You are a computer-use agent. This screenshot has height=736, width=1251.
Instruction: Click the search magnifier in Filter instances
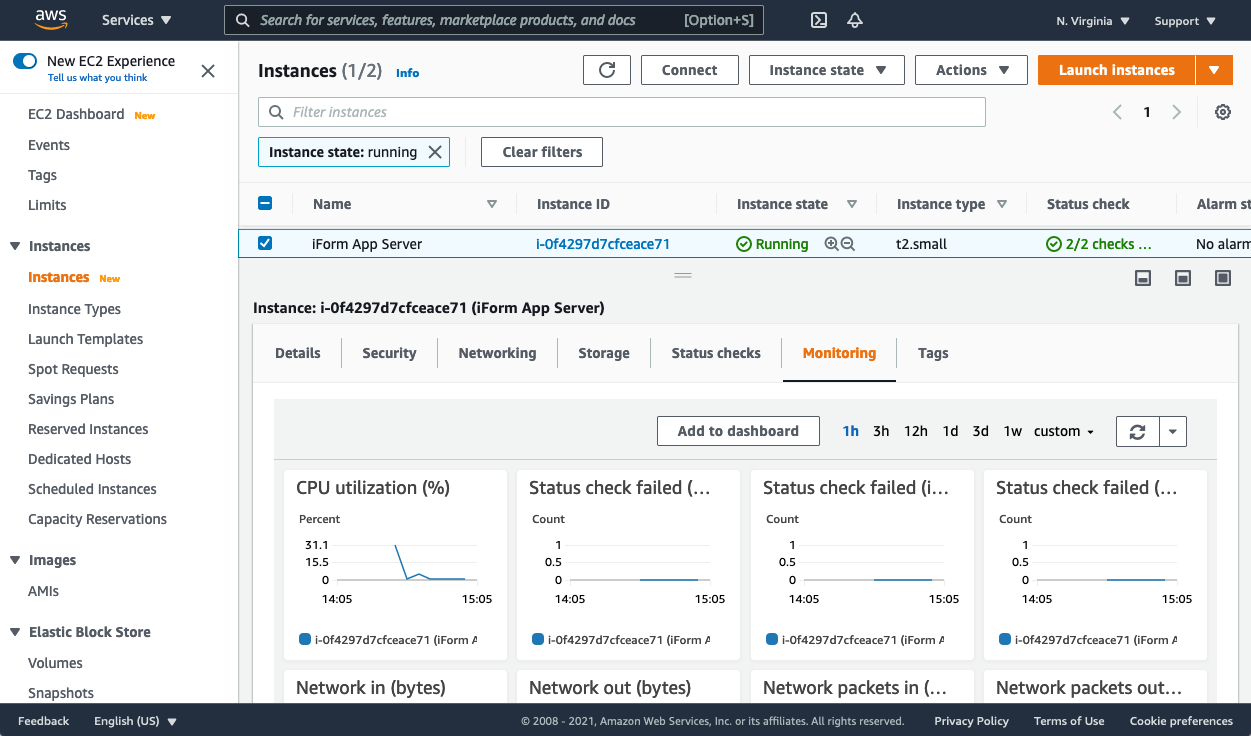[x=275, y=112]
